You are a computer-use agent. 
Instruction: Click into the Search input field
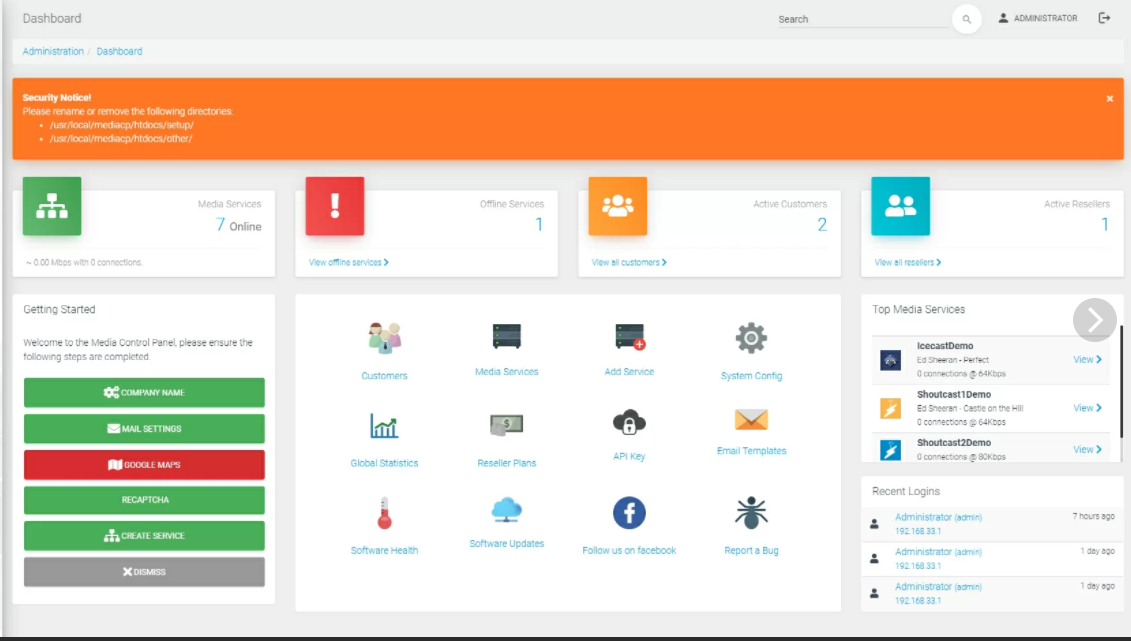860,19
